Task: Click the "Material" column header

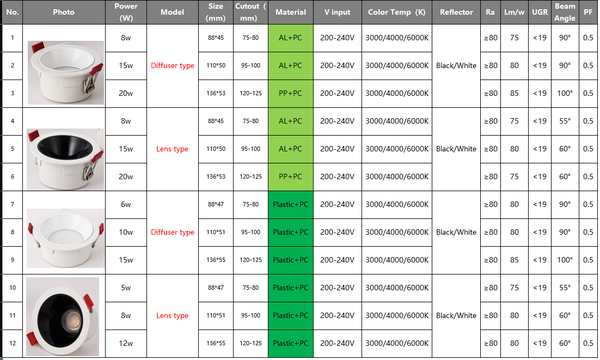Action: pos(291,12)
